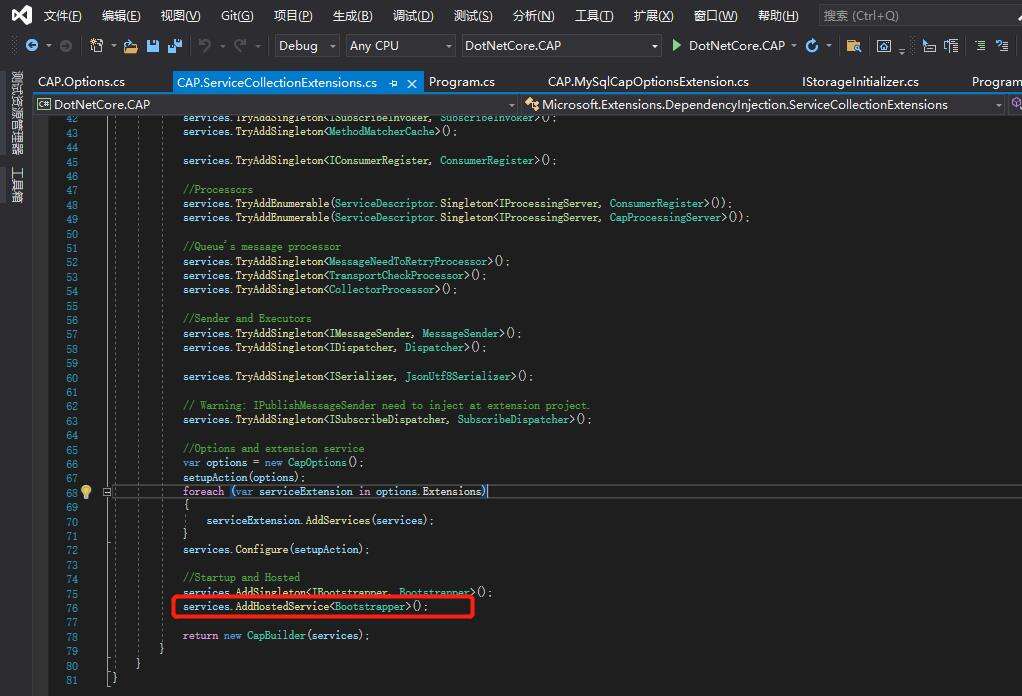Click the save file floppy icon

[x=153, y=46]
